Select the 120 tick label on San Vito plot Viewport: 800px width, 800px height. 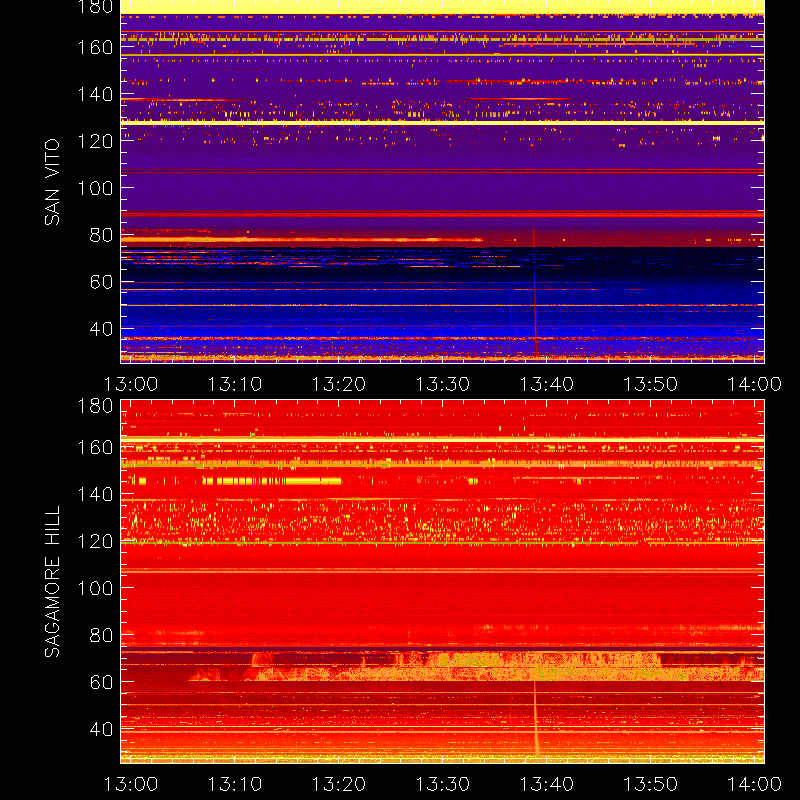[95, 141]
